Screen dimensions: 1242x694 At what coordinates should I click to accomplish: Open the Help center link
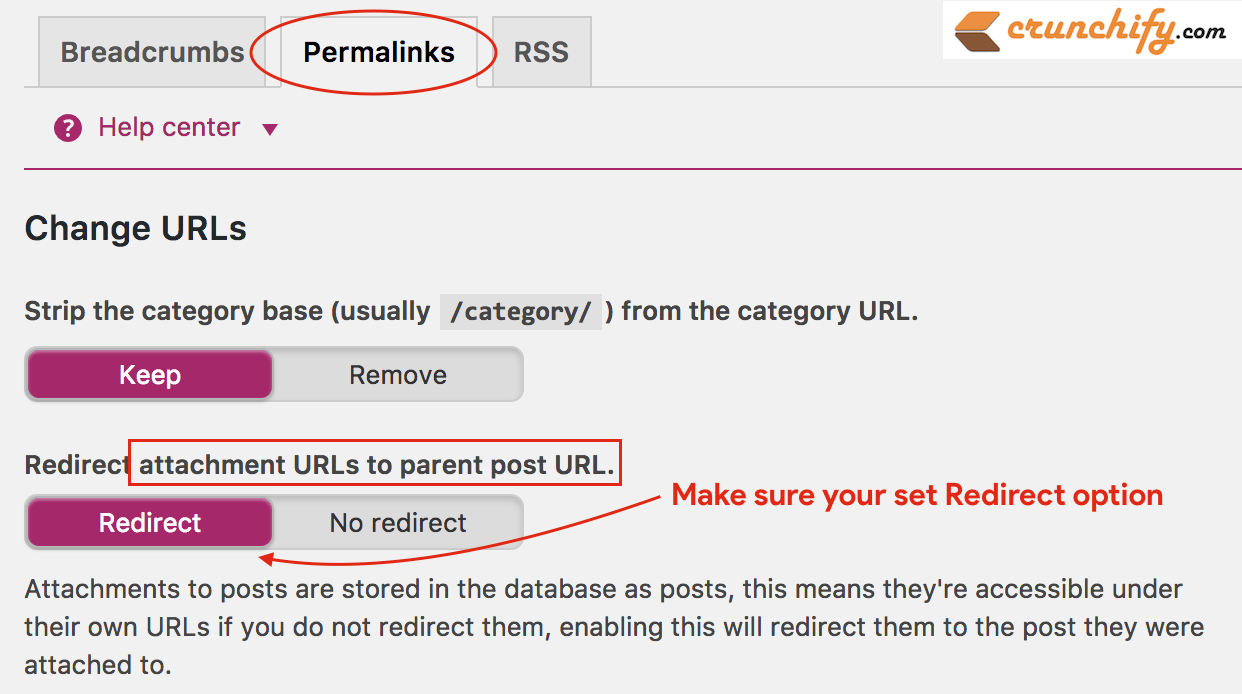click(x=169, y=128)
